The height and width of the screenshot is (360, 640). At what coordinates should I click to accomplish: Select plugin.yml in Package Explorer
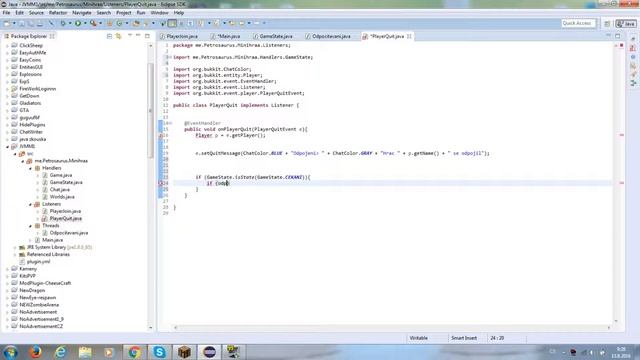[38, 262]
